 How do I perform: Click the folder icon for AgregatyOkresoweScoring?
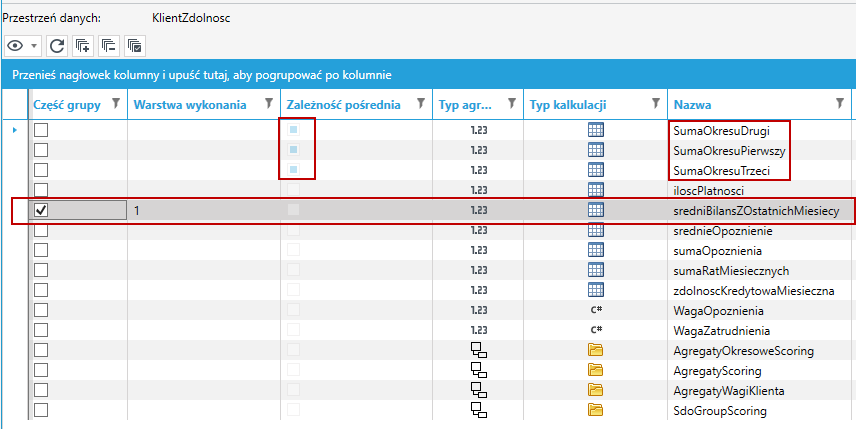pyautogui.click(x=596, y=350)
